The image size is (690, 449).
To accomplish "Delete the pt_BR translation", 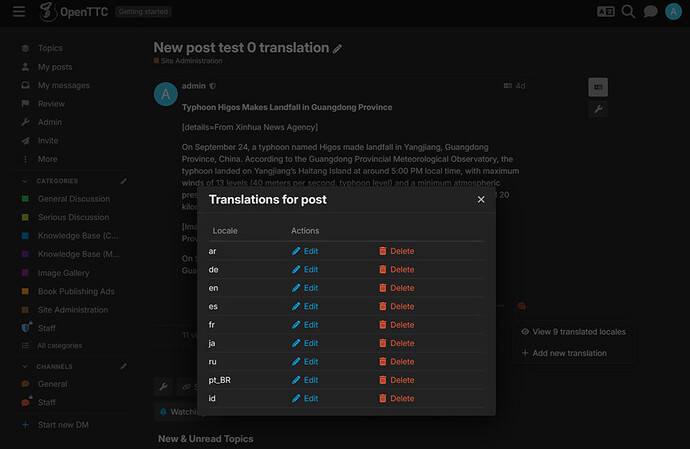I will [x=396, y=380].
